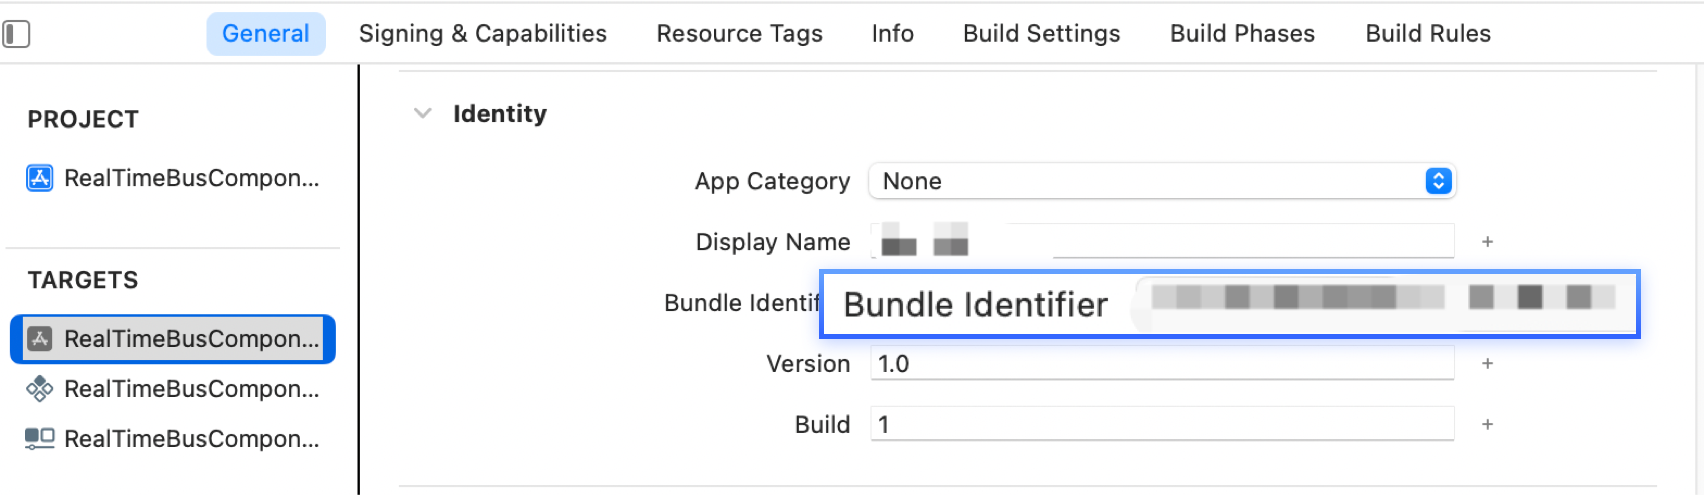Select the unit test target diamond icon

tap(40, 389)
